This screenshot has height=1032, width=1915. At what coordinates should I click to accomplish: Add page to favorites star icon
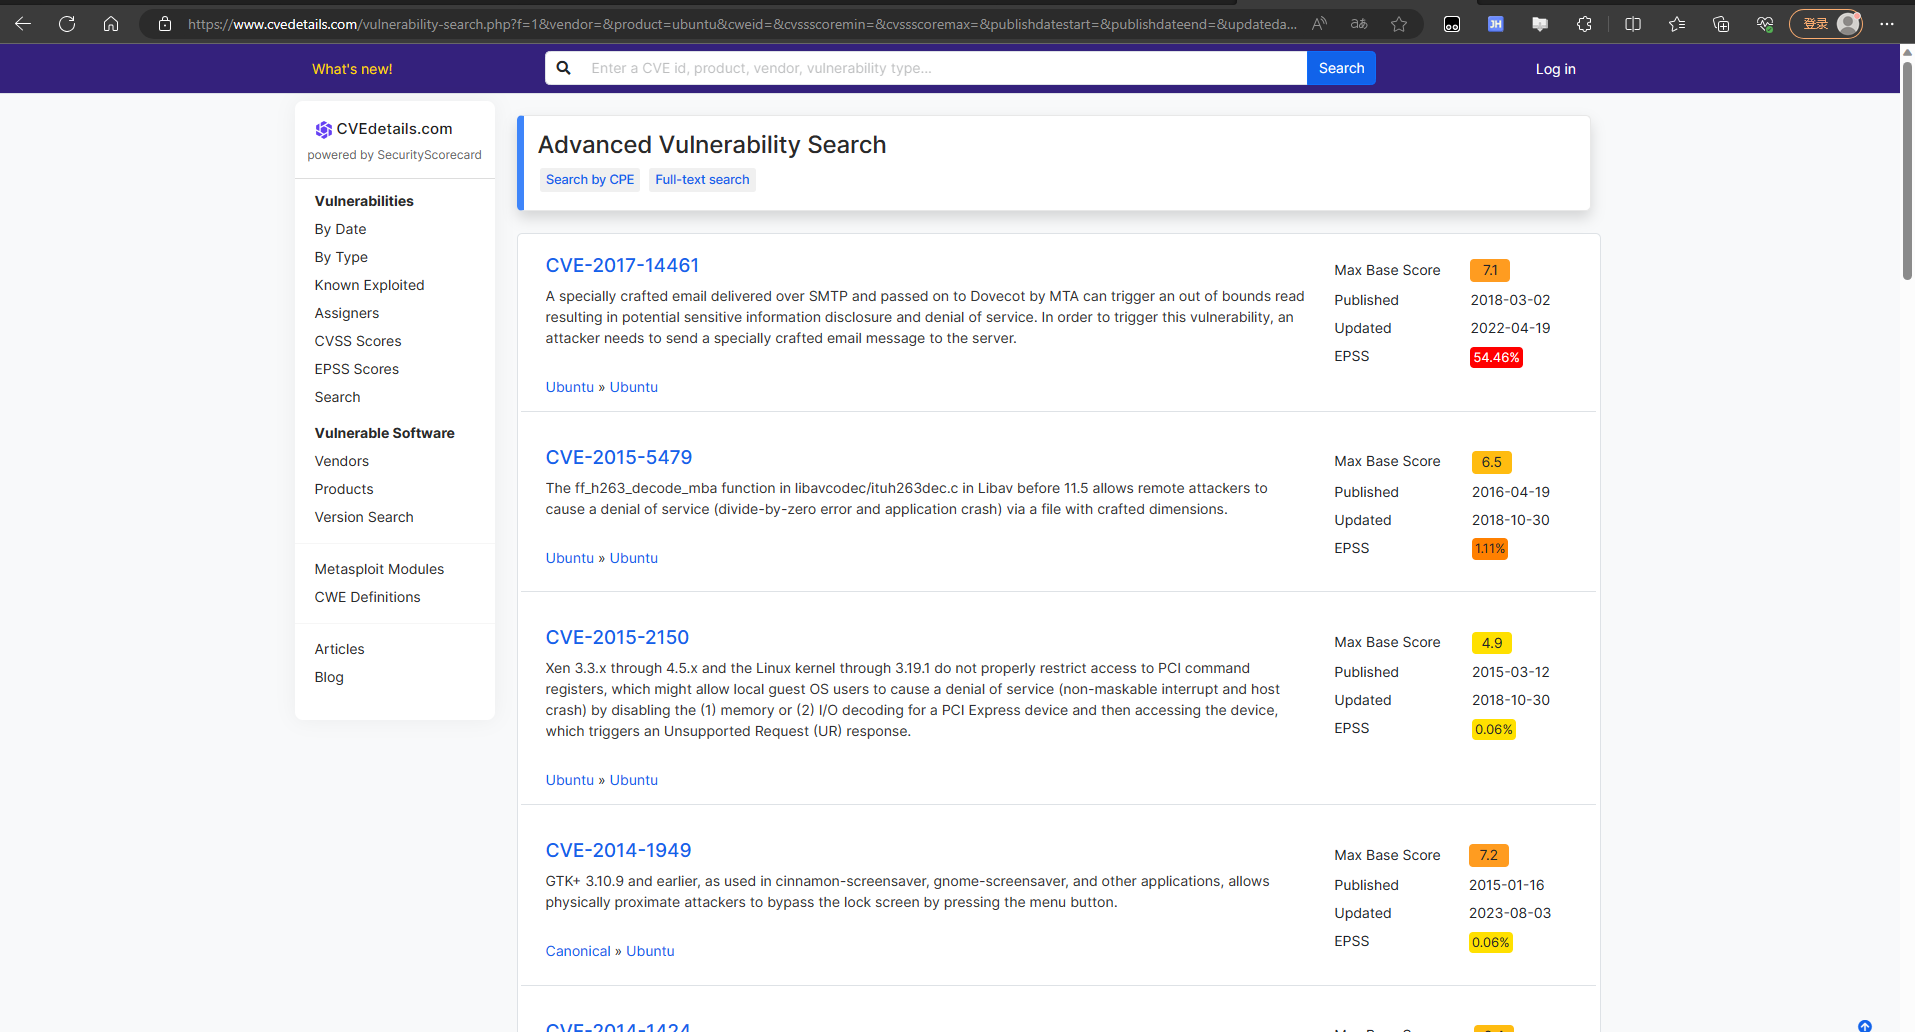point(1399,24)
